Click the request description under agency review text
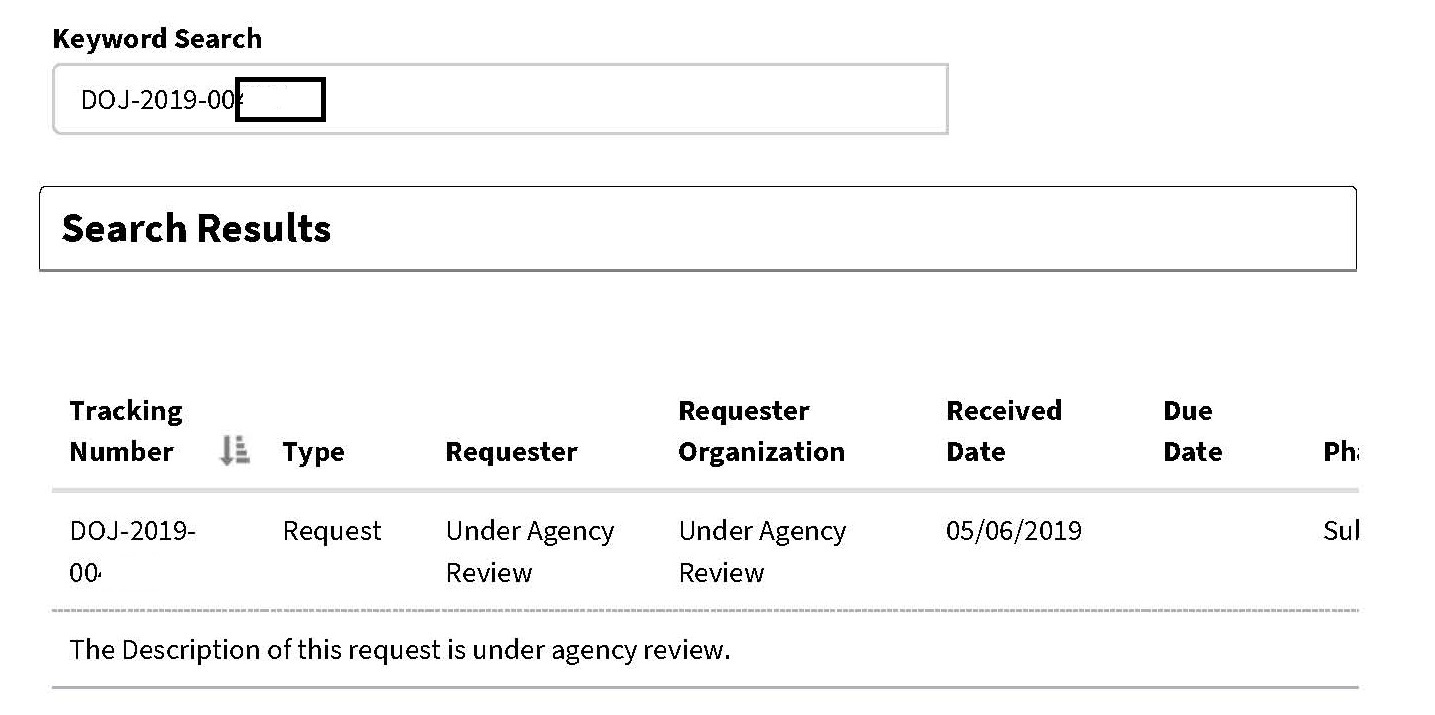1435x715 pixels. pos(400,650)
